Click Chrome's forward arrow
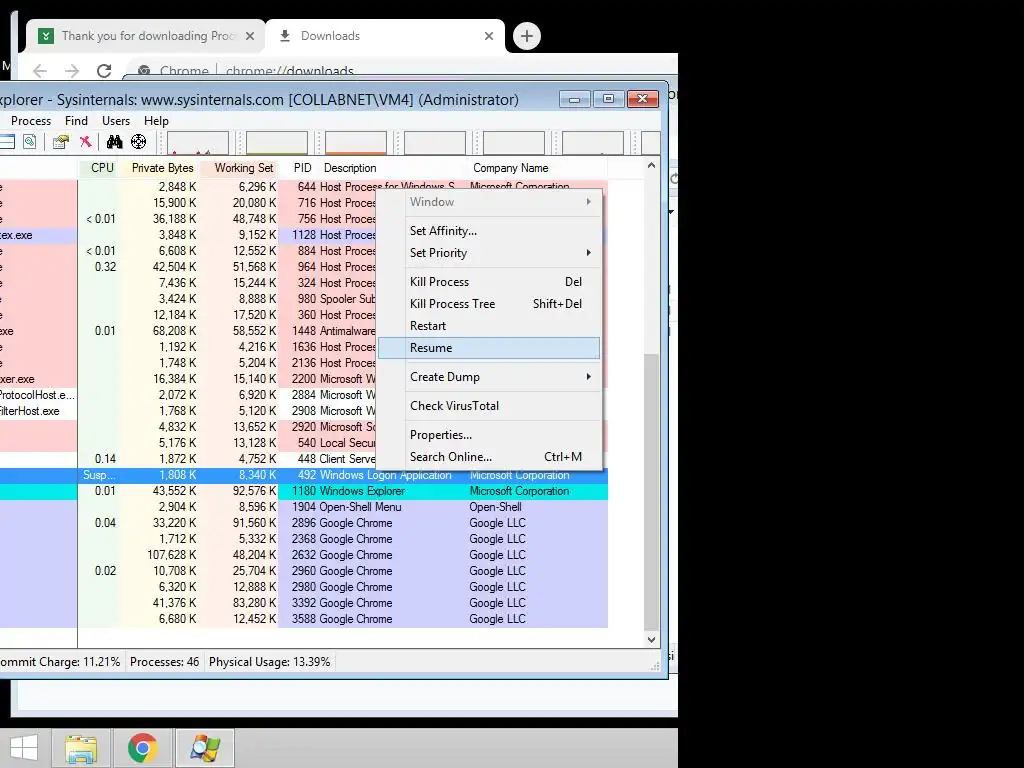 tap(72, 71)
